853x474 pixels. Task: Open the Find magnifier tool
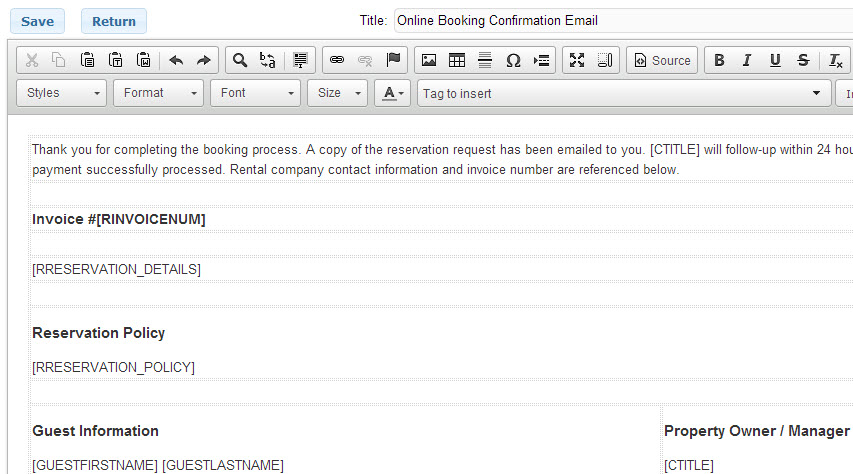click(x=240, y=61)
